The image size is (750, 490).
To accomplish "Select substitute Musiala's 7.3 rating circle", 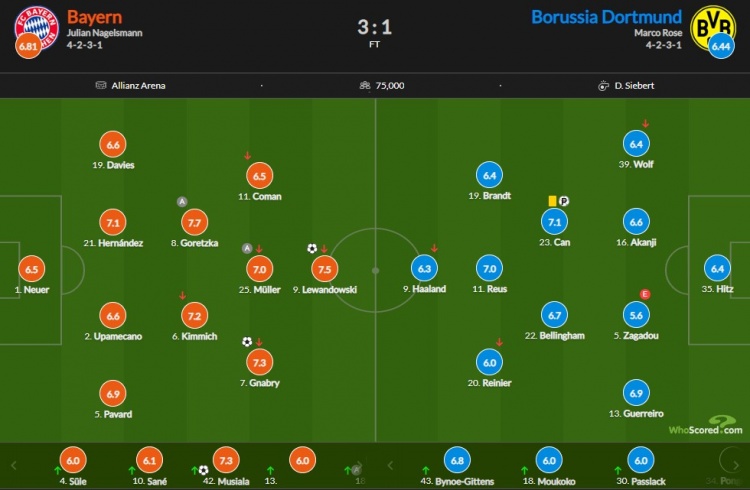I will [x=226, y=460].
